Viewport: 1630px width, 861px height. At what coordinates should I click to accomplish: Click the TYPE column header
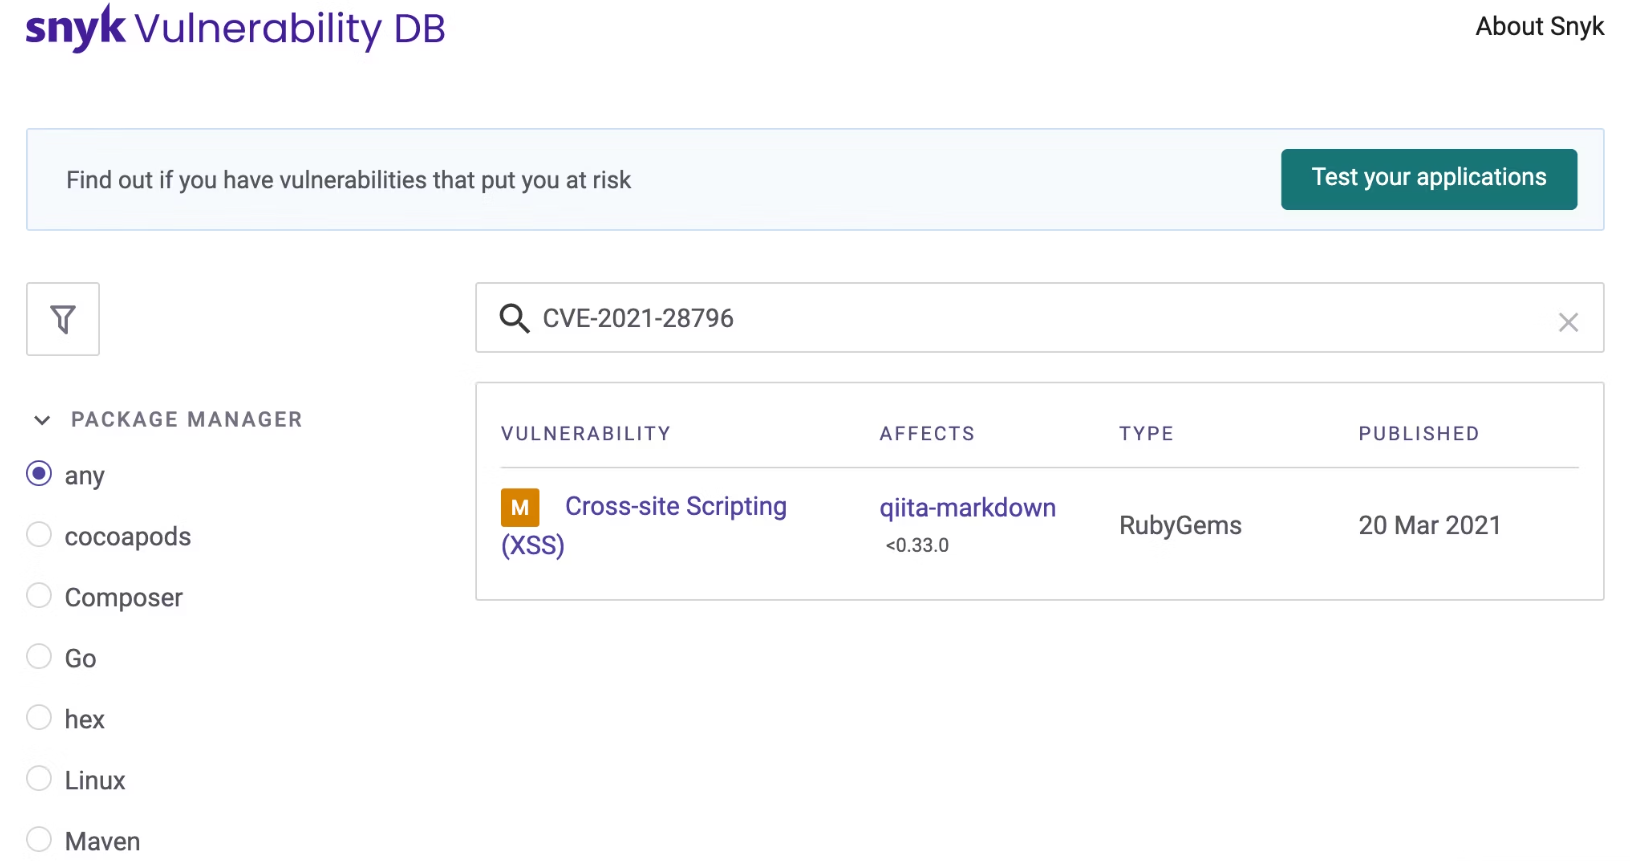pos(1146,434)
